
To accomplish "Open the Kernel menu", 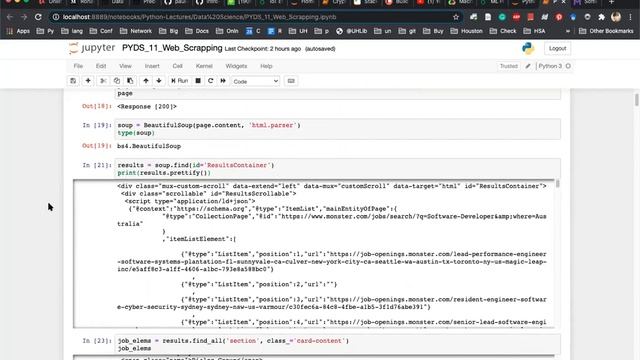I will tap(204, 66).
